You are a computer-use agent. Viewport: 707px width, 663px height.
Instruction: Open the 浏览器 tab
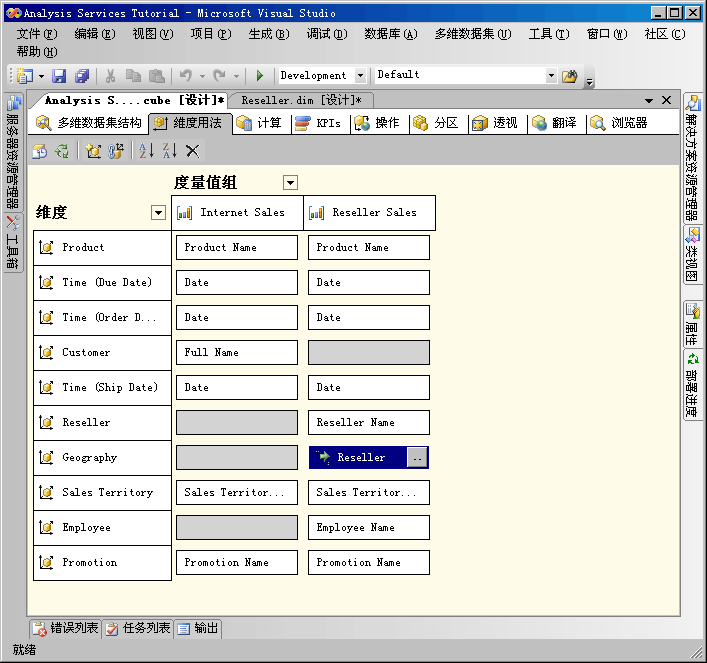[619, 123]
